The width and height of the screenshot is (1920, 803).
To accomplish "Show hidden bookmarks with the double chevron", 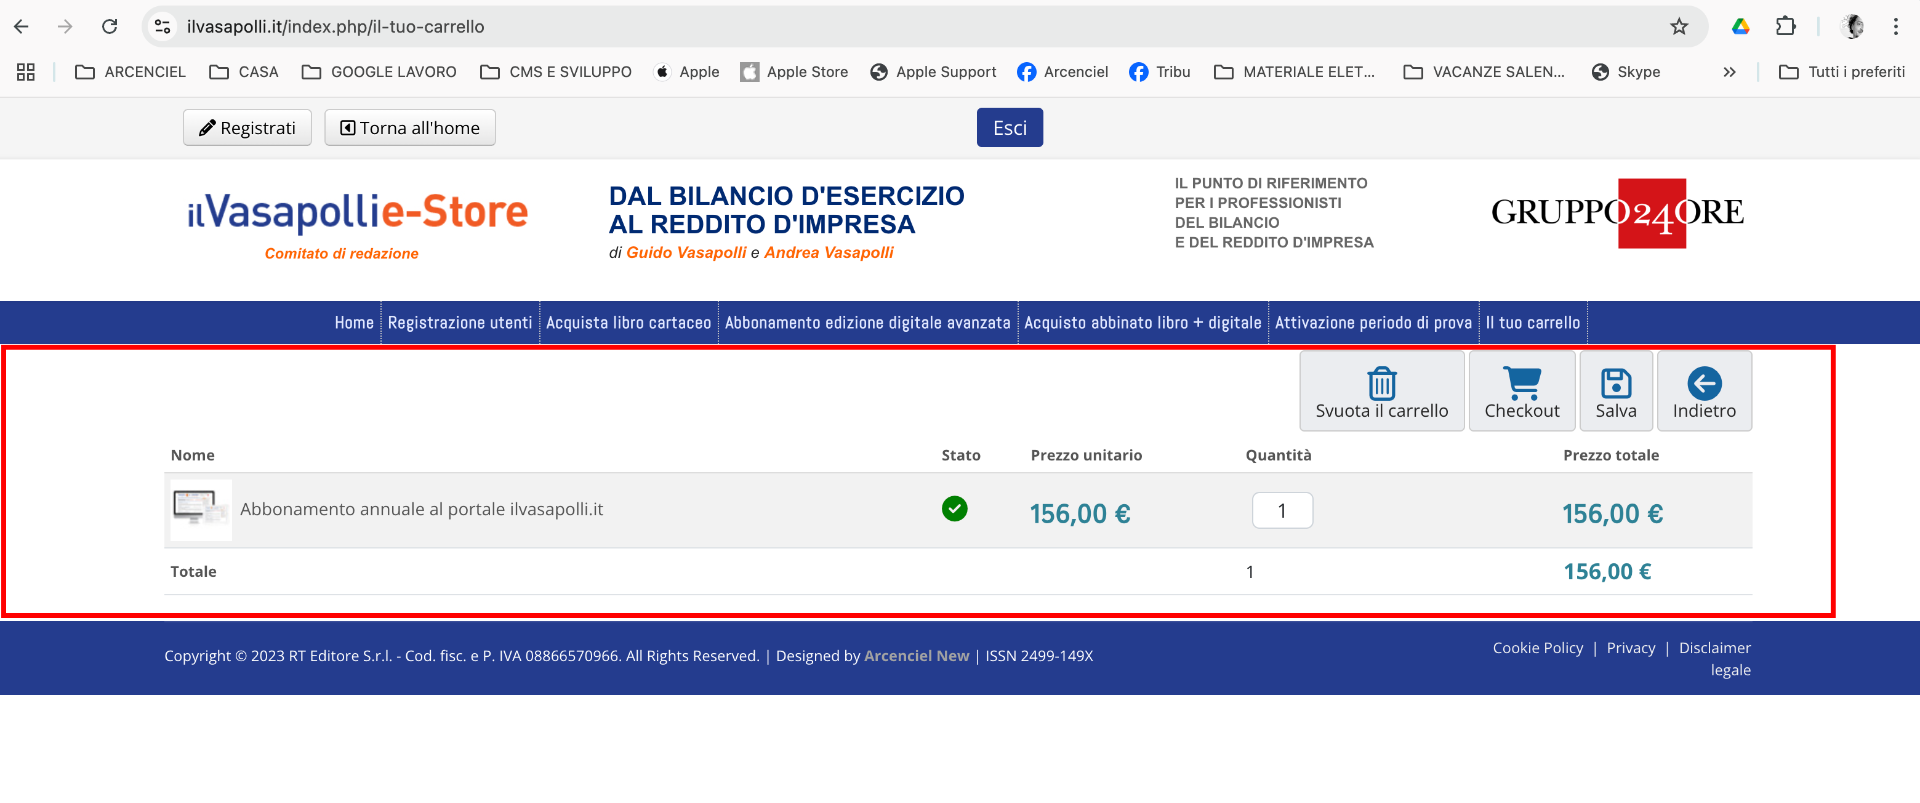I will coord(1729,72).
